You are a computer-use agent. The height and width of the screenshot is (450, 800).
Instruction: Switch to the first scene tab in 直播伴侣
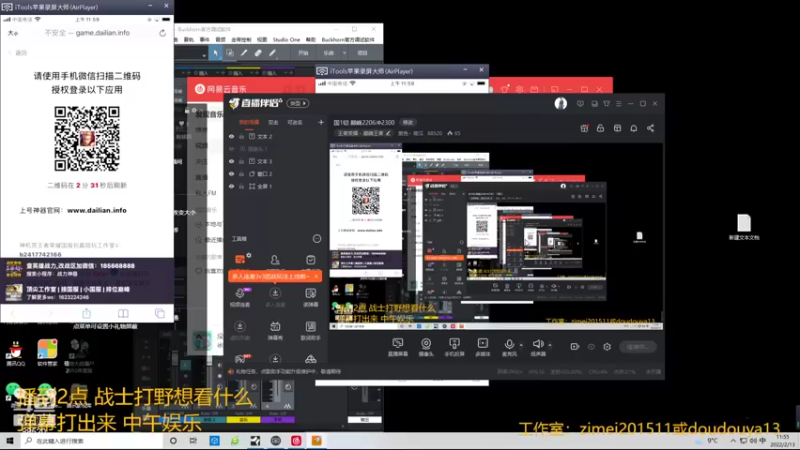coord(249,122)
